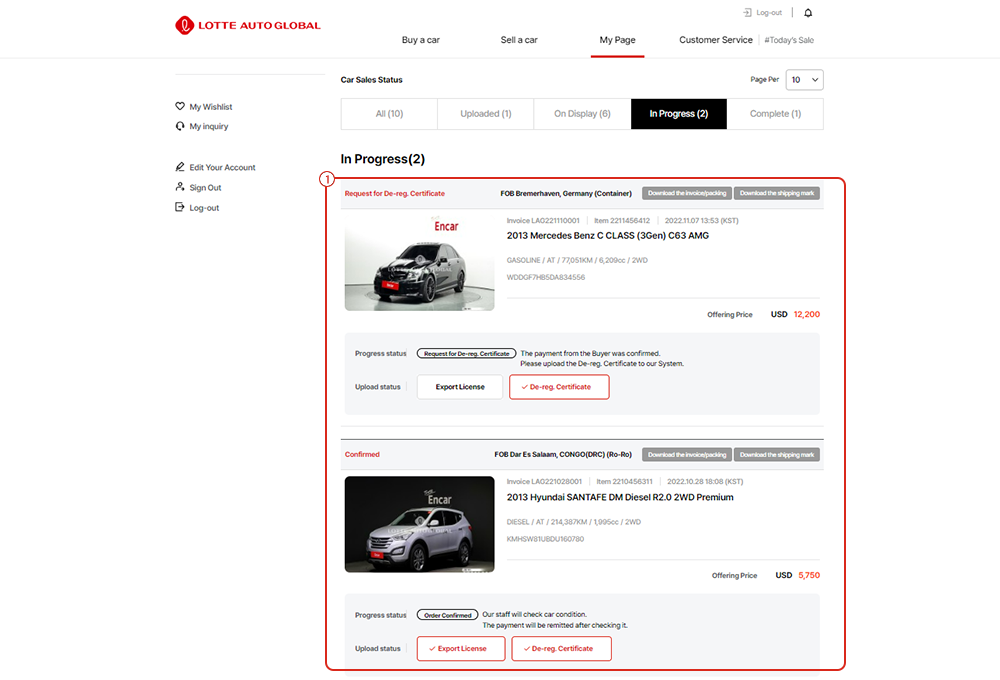The width and height of the screenshot is (1000, 680).
Task: Download shipping mark for the Mercedes Benz order
Action: point(777,193)
